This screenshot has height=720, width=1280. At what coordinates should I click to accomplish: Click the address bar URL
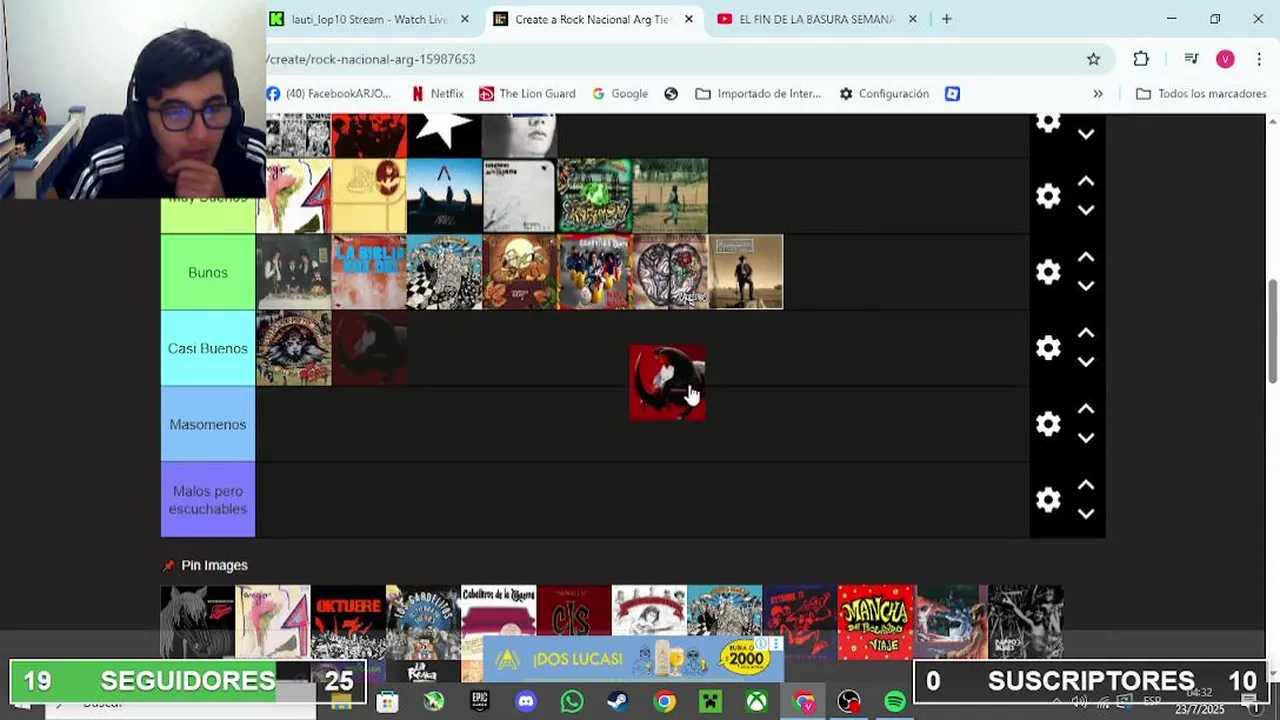[x=371, y=59]
